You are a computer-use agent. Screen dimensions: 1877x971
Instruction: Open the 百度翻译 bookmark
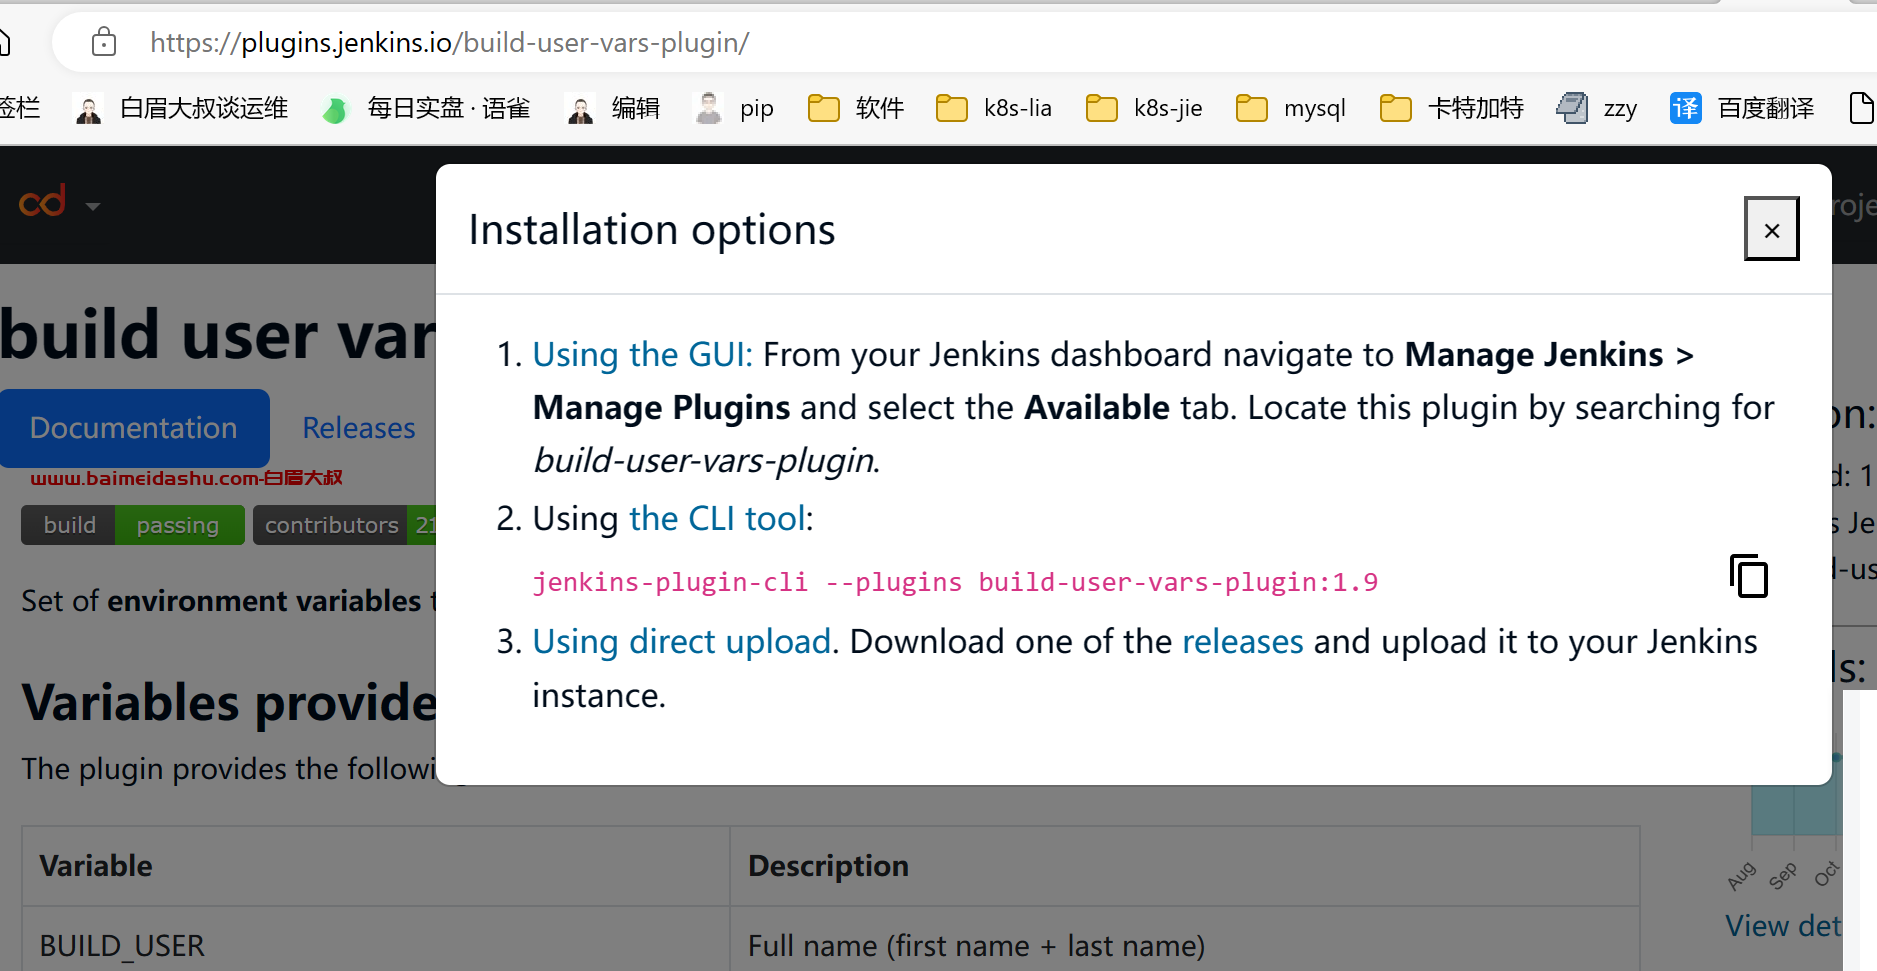(1742, 108)
